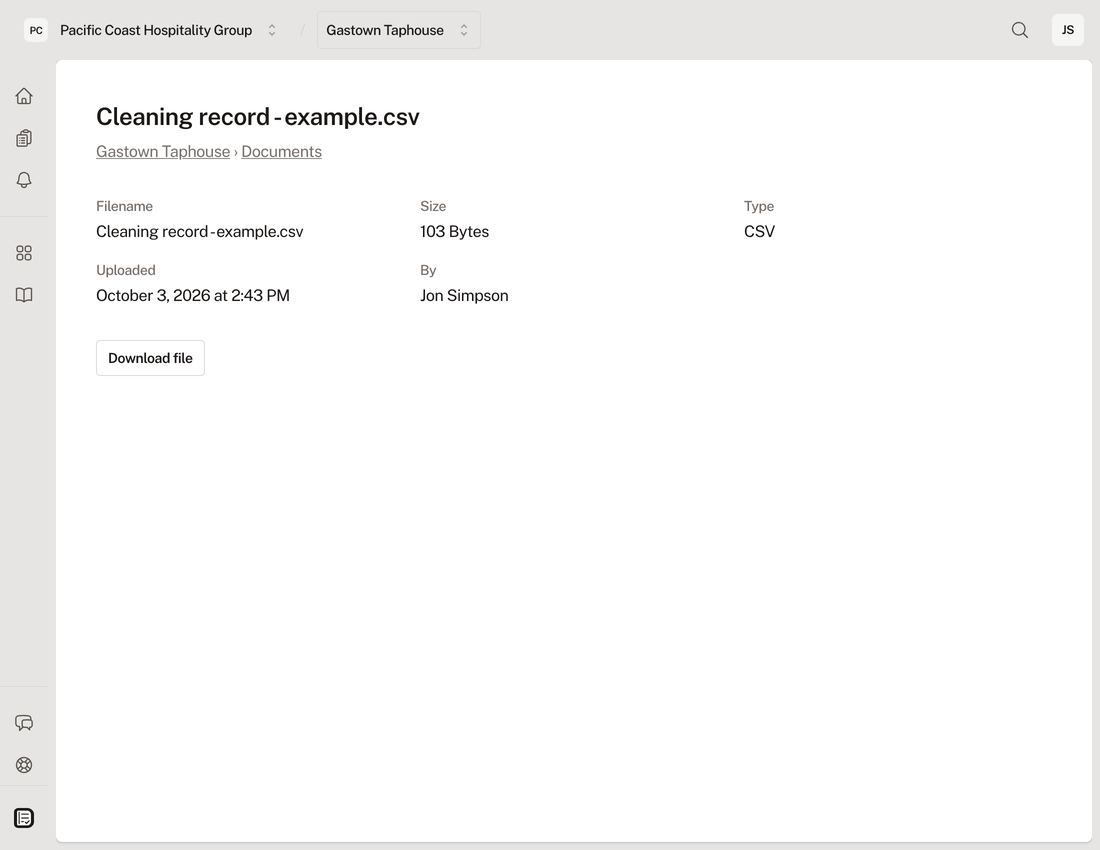Click the Size field label
Image resolution: width=1100 pixels, height=850 pixels.
[x=433, y=206]
